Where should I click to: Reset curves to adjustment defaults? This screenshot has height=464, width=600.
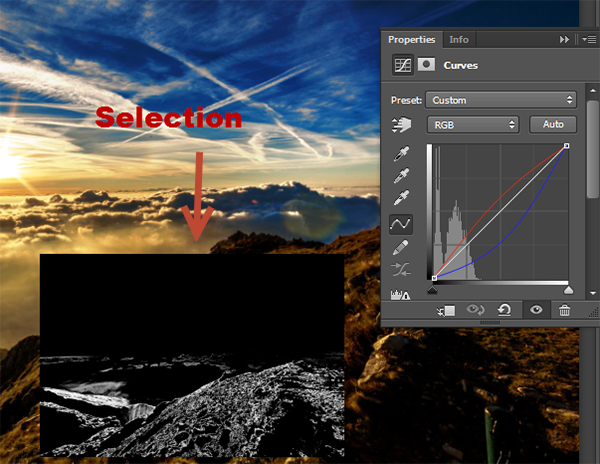[505, 310]
